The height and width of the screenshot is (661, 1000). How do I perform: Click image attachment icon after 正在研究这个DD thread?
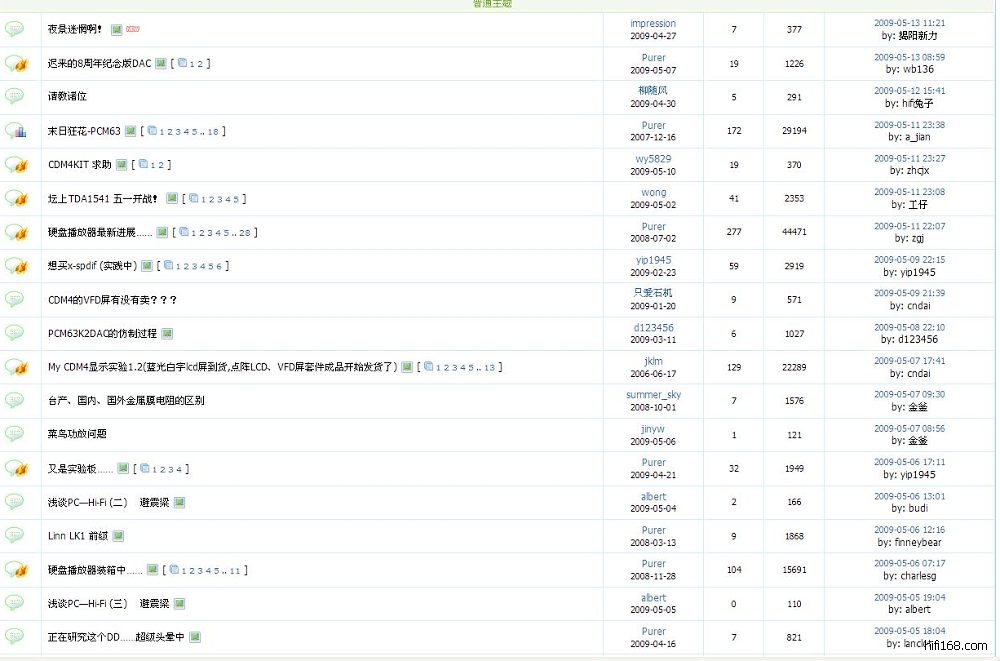pos(195,637)
